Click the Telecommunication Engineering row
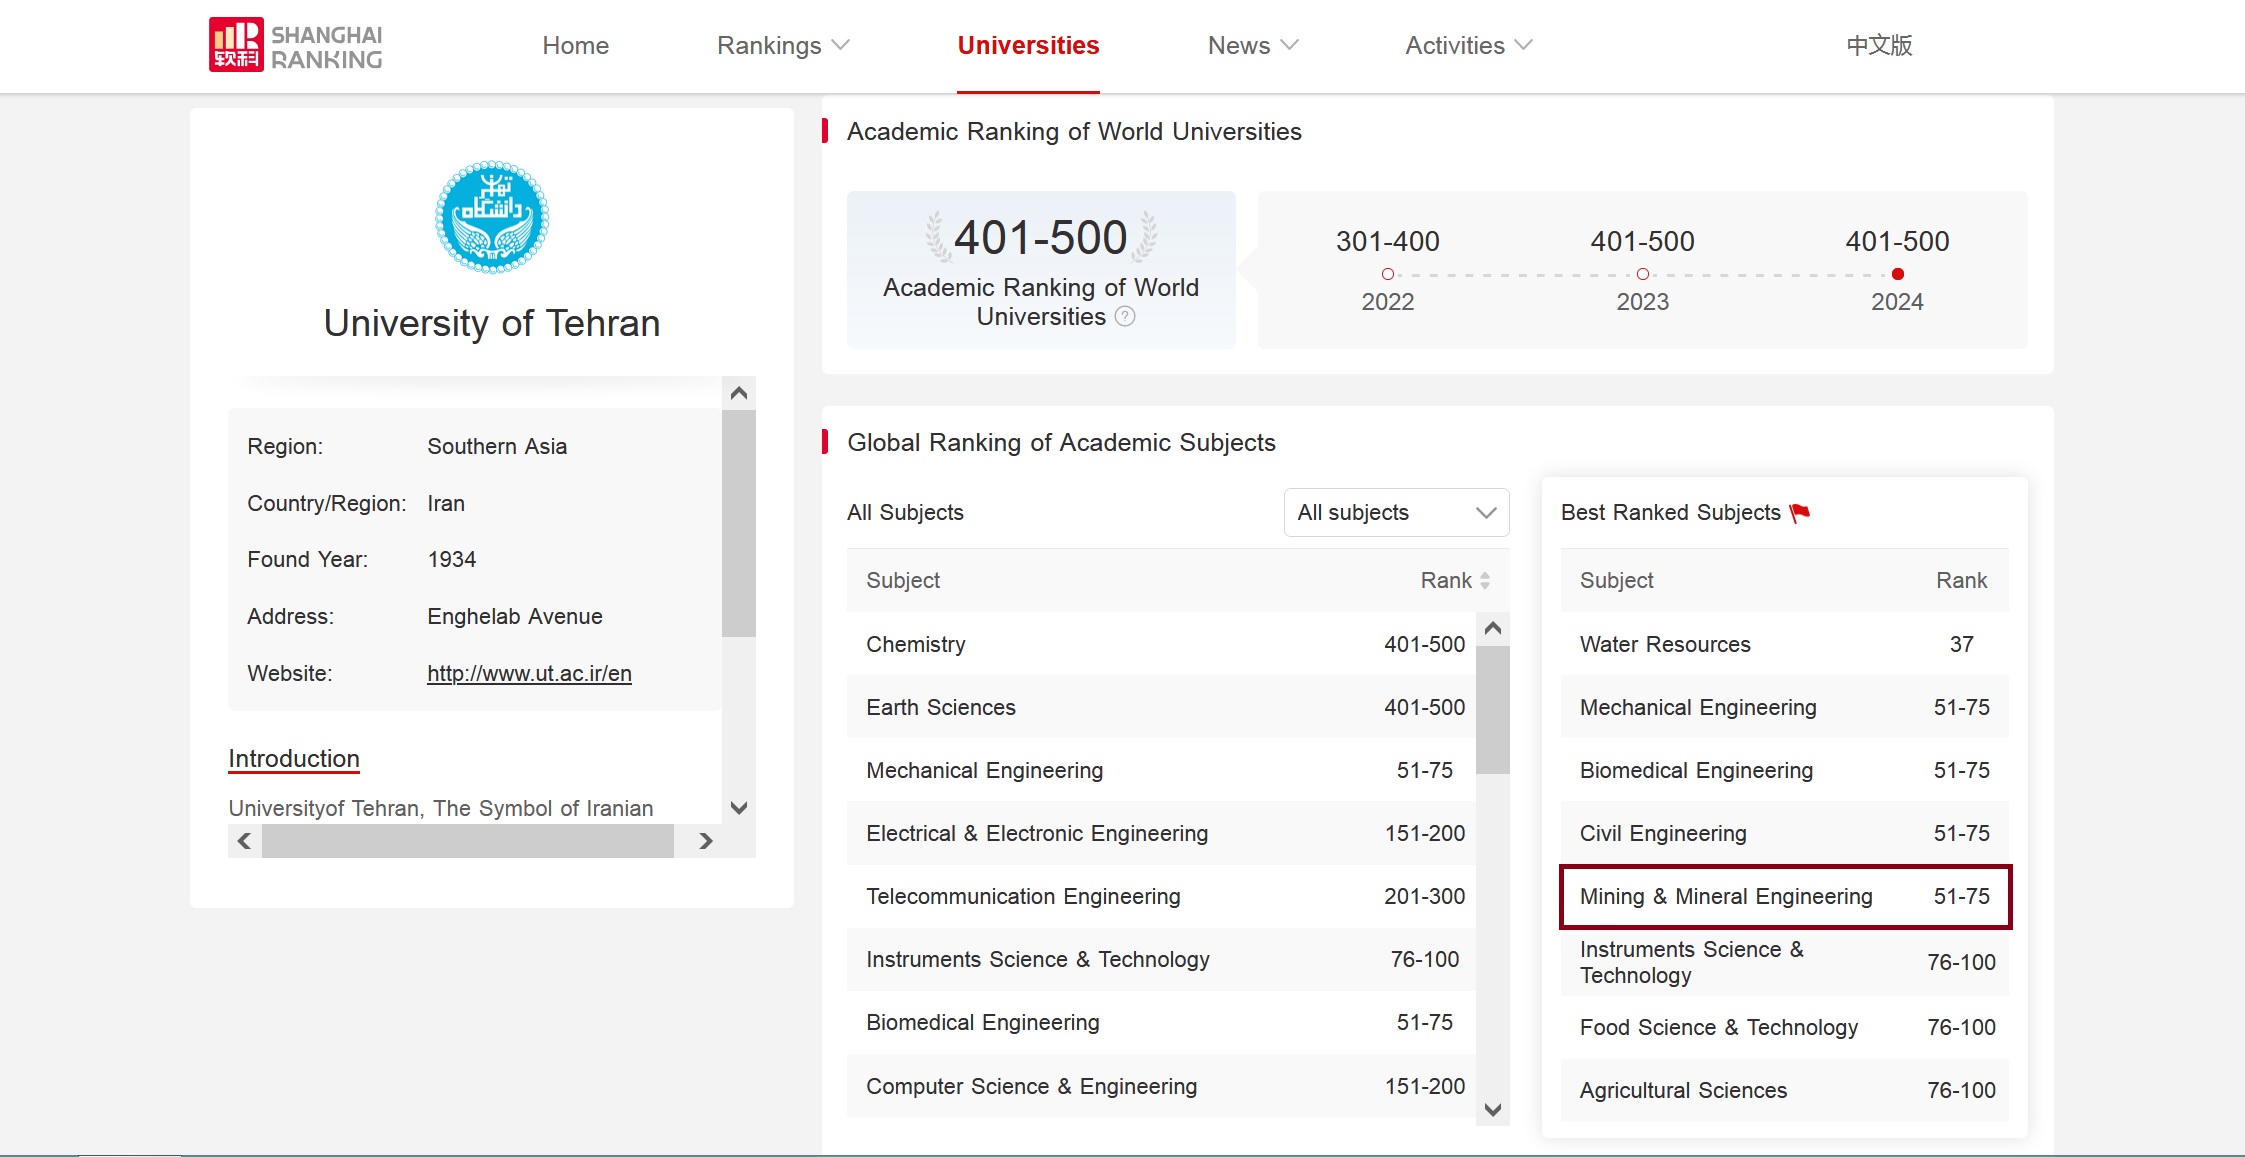The width and height of the screenshot is (2245, 1157). click(1161, 896)
